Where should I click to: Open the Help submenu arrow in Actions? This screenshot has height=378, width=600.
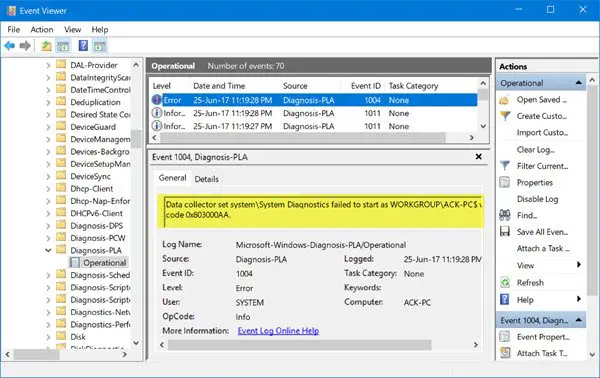pyautogui.click(x=579, y=299)
